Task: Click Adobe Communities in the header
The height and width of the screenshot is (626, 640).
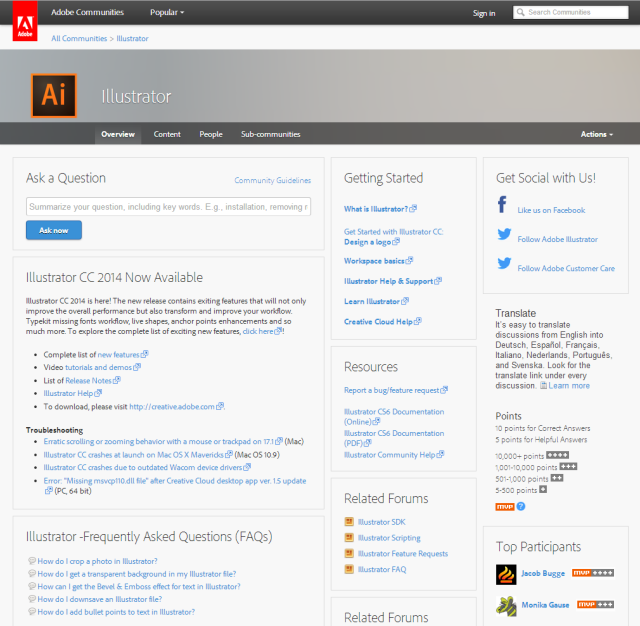Action: pos(87,12)
